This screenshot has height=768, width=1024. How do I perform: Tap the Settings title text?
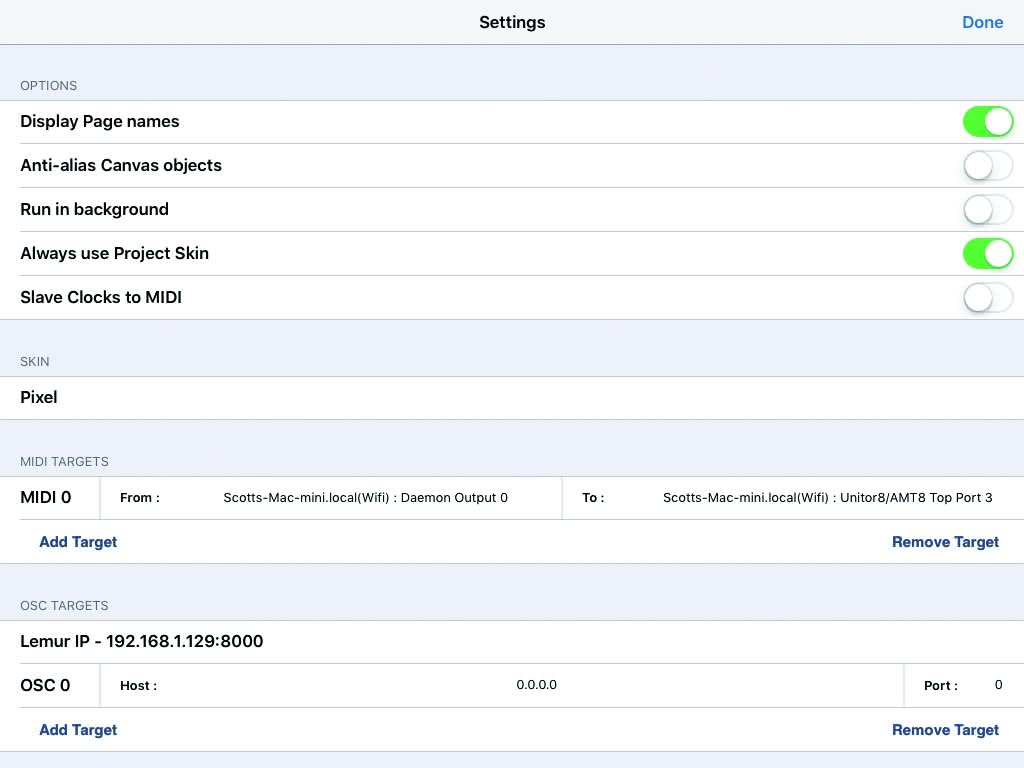[x=512, y=22]
